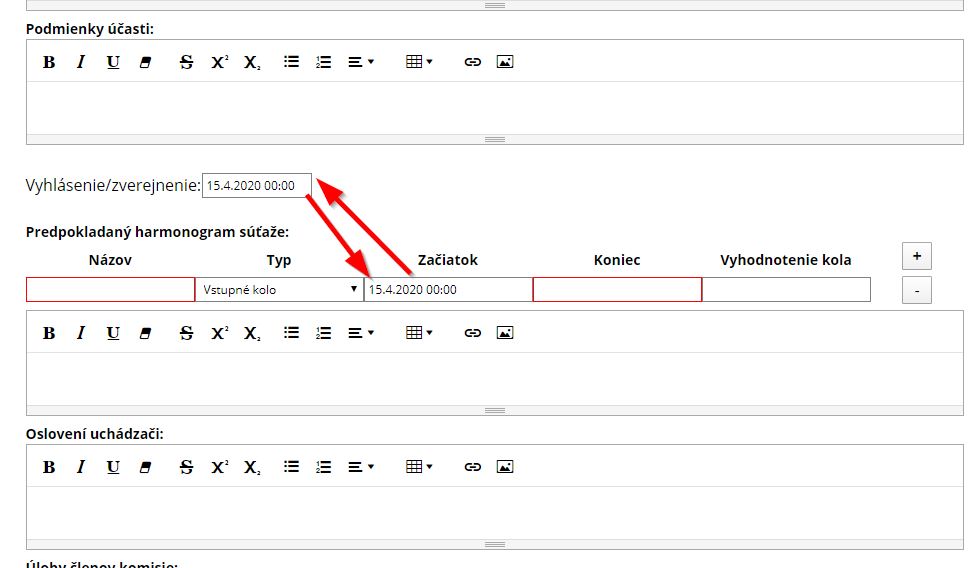Image resolution: width=975 pixels, height=568 pixels.
Task: Click the empty Názov input field
Action: [x=110, y=290]
